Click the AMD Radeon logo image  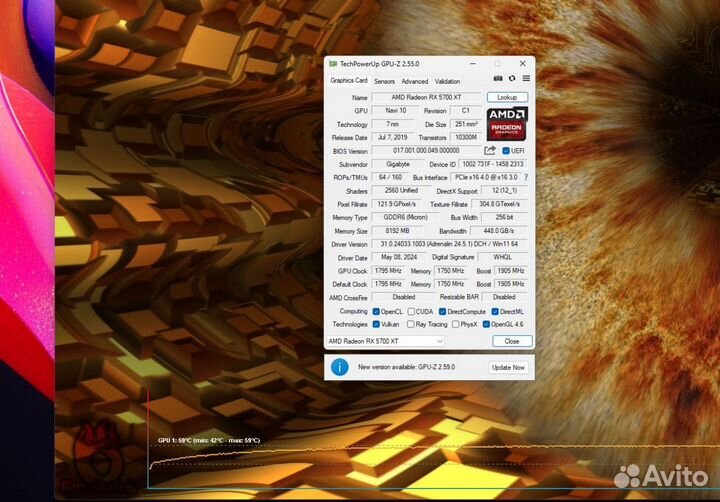(507, 124)
